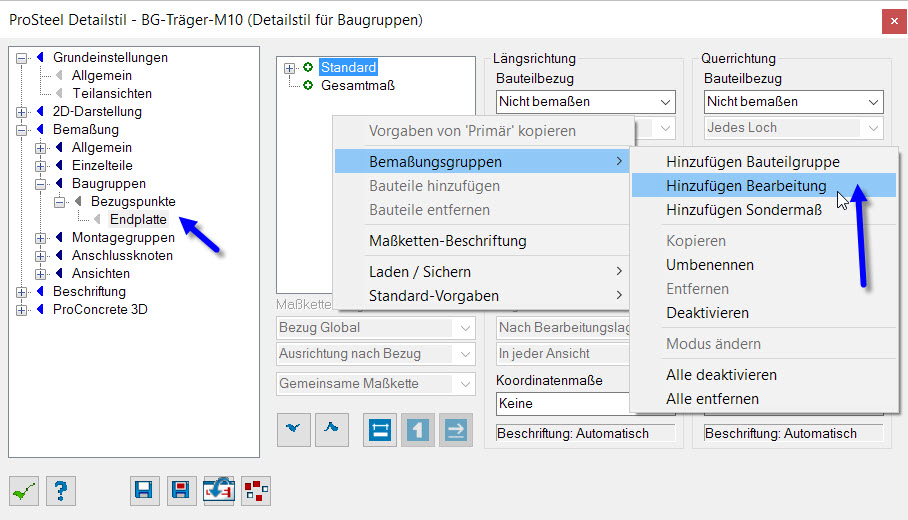Click the blue floppy disk save icon

click(144, 491)
